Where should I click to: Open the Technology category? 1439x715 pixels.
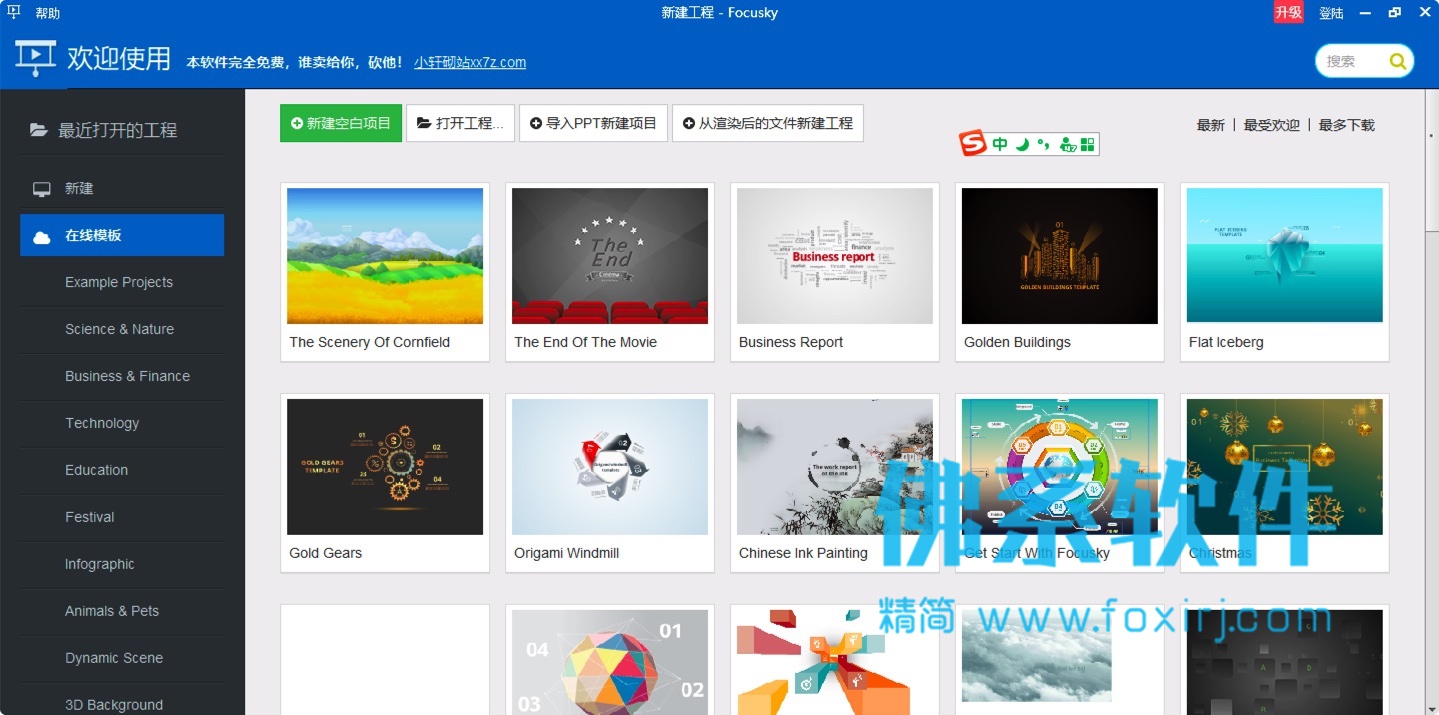102,423
